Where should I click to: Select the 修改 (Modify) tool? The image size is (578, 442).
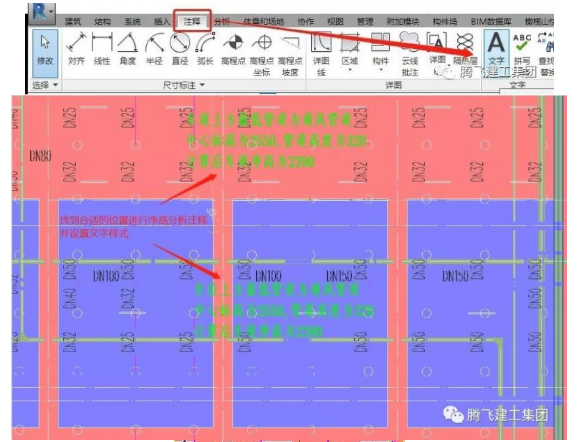[45, 53]
